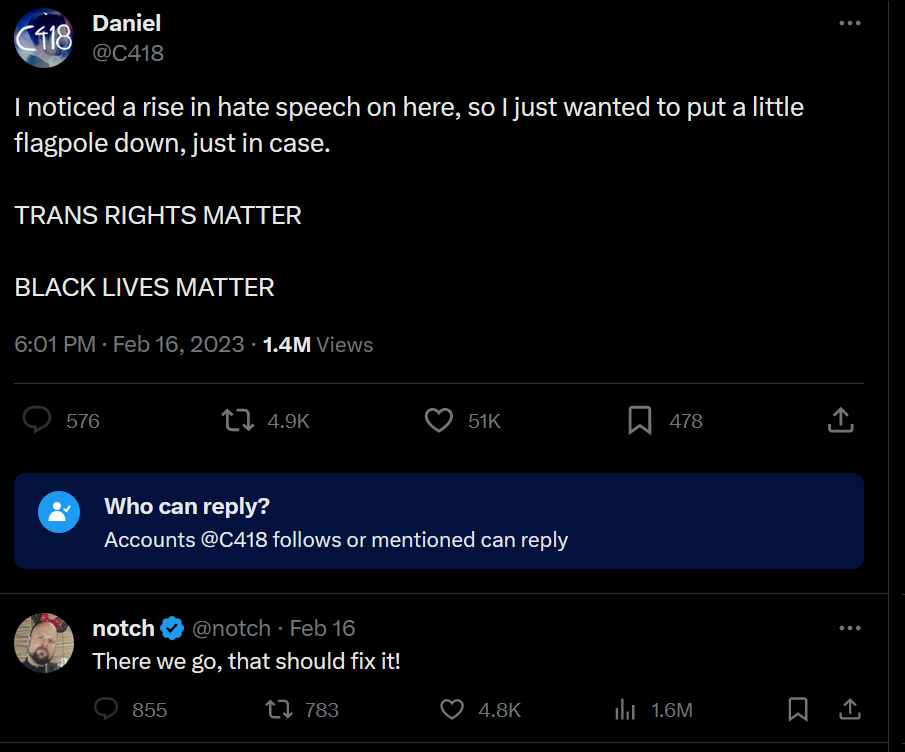Reply to notch's tweet
Viewport: 905px width, 752px height.
click(x=106, y=710)
